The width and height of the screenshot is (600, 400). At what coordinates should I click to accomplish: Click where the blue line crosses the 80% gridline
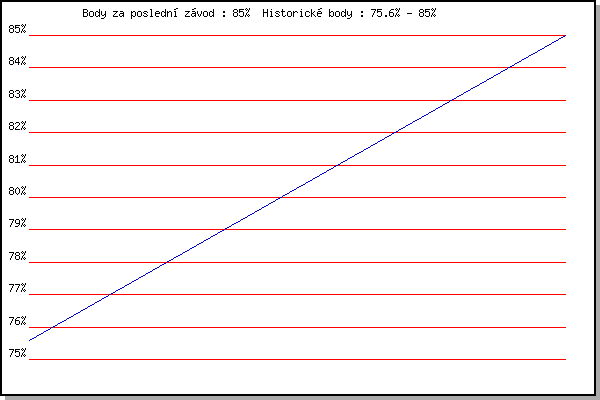coord(281,197)
